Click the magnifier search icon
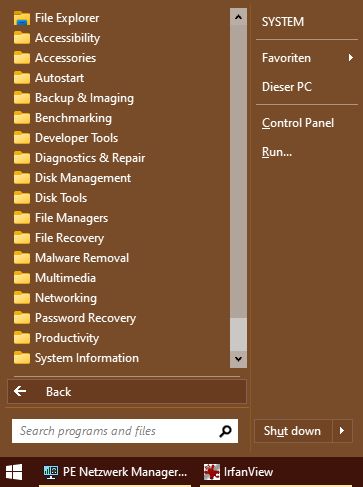The image size is (363, 487). 225,431
